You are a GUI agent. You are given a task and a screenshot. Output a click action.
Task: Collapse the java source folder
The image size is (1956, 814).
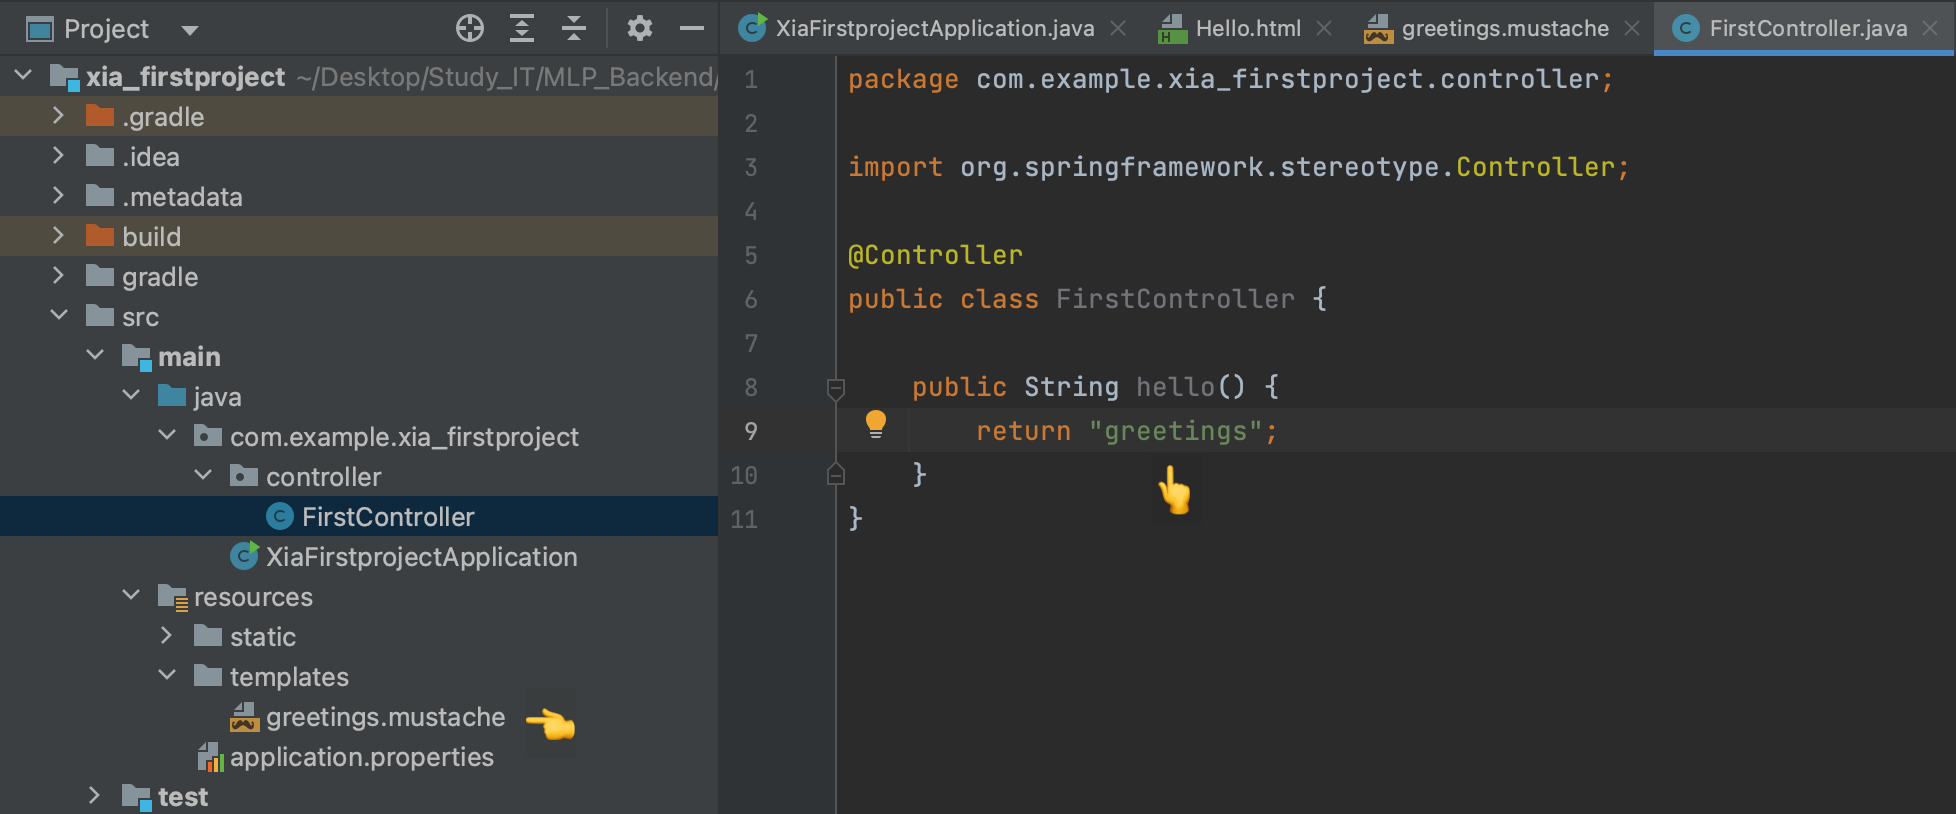point(131,395)
